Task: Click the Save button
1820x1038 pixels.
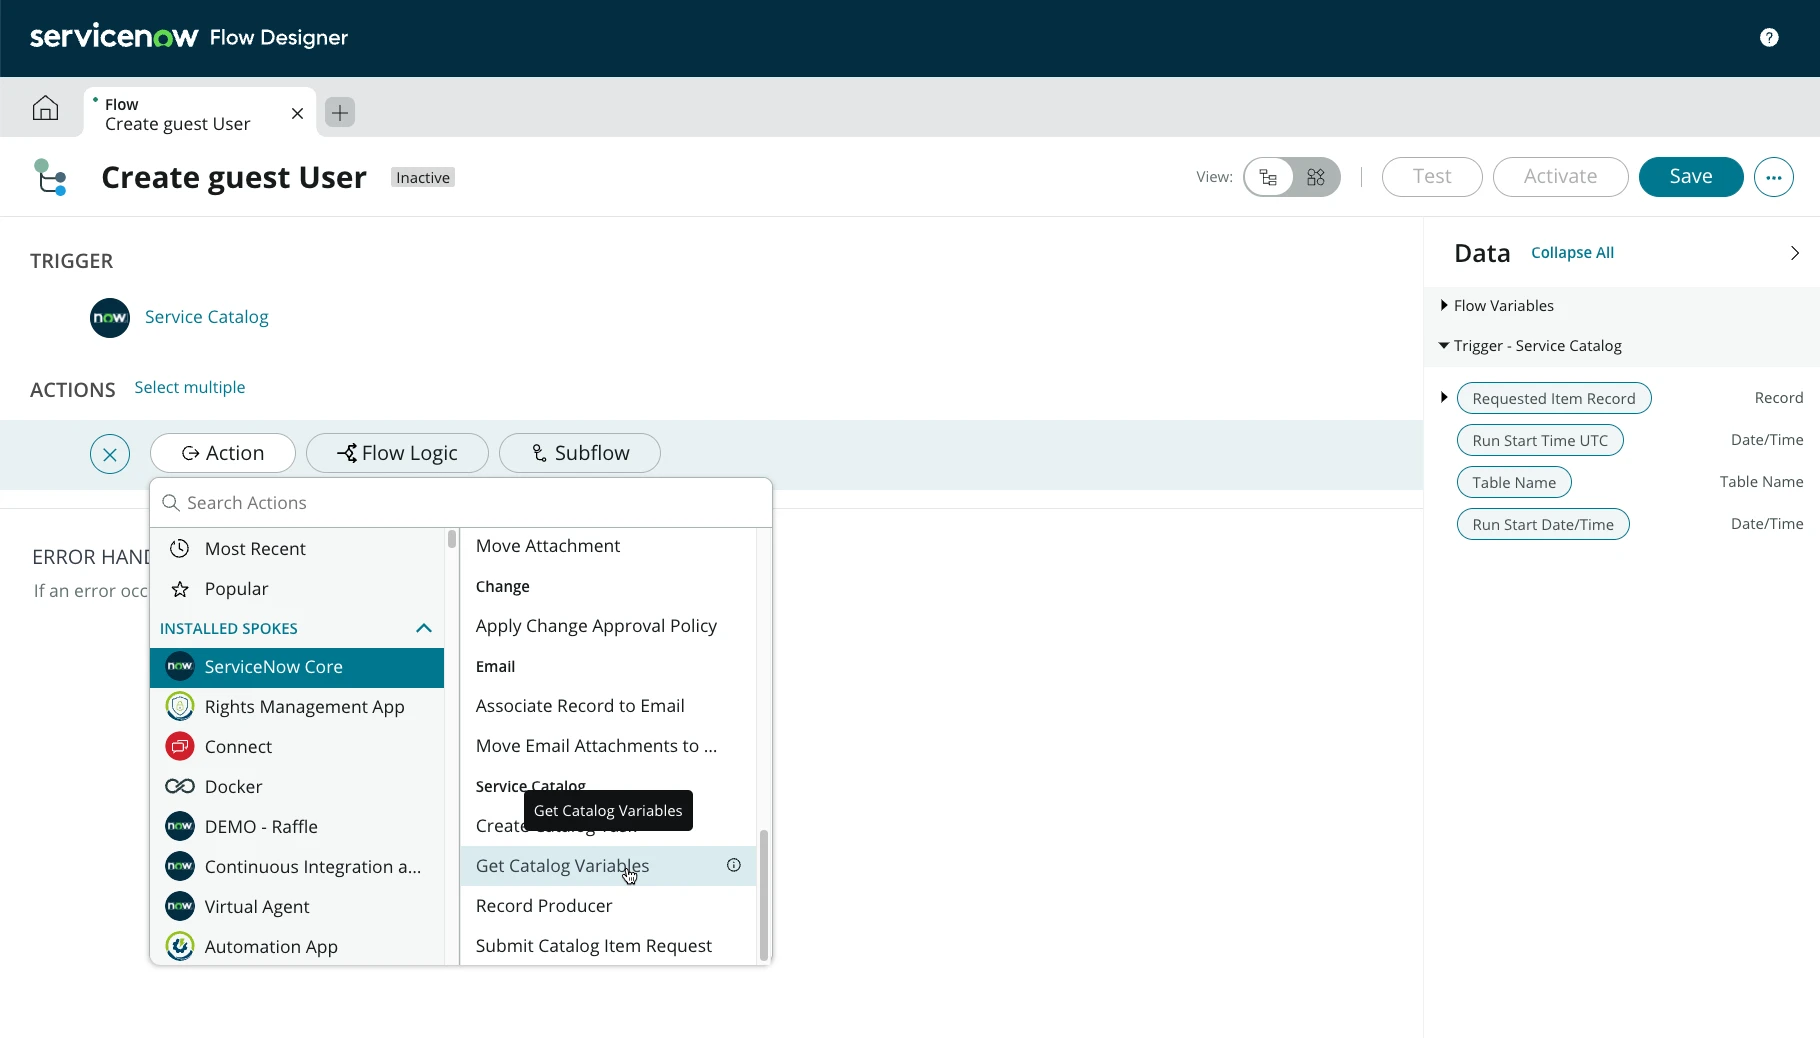Action: tap(1690, 177)
